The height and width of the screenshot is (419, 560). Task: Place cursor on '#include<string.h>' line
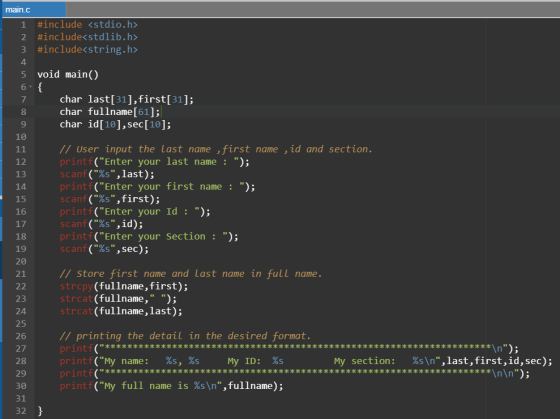88,50
